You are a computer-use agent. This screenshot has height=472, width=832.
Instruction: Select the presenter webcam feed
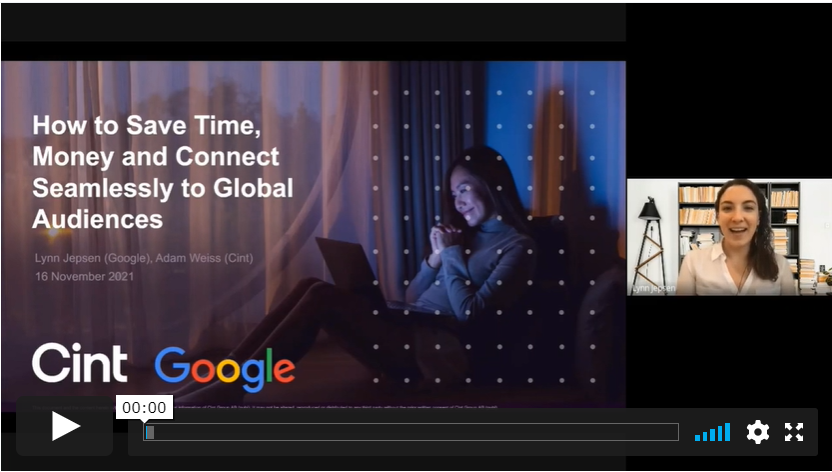pos(728,237)
